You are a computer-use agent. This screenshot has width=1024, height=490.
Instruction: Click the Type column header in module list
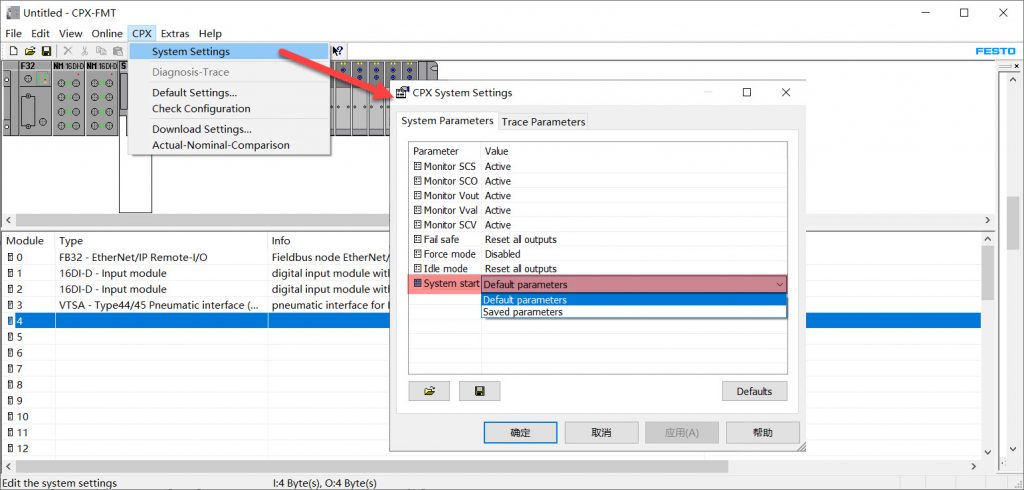coord(162,240)
